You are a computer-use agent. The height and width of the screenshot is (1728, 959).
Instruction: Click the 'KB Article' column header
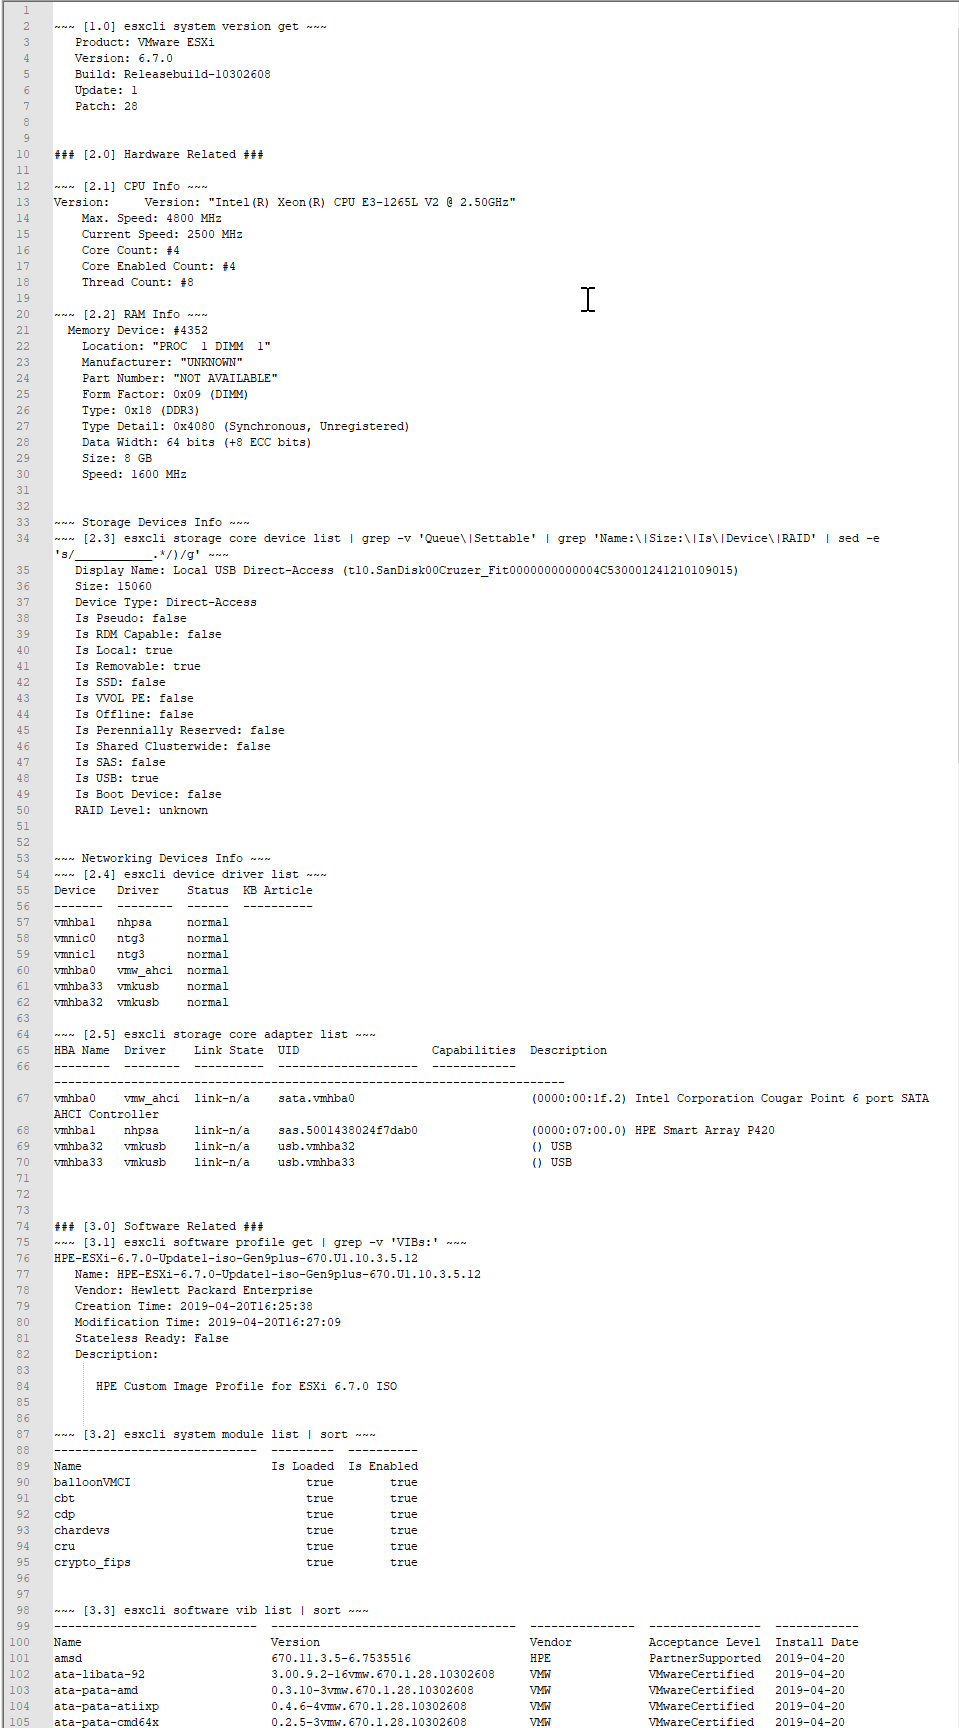(278, 890)
